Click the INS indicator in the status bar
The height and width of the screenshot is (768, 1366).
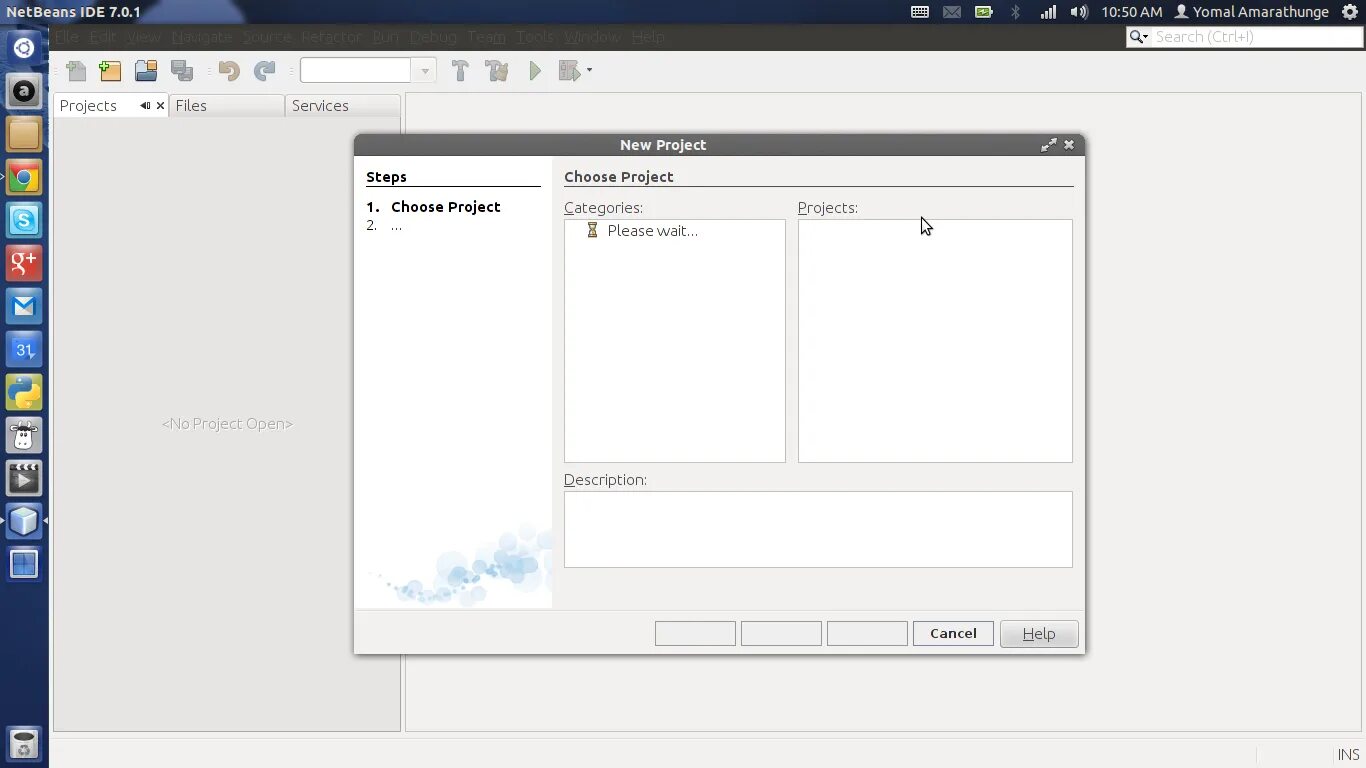pos(1348,755)
